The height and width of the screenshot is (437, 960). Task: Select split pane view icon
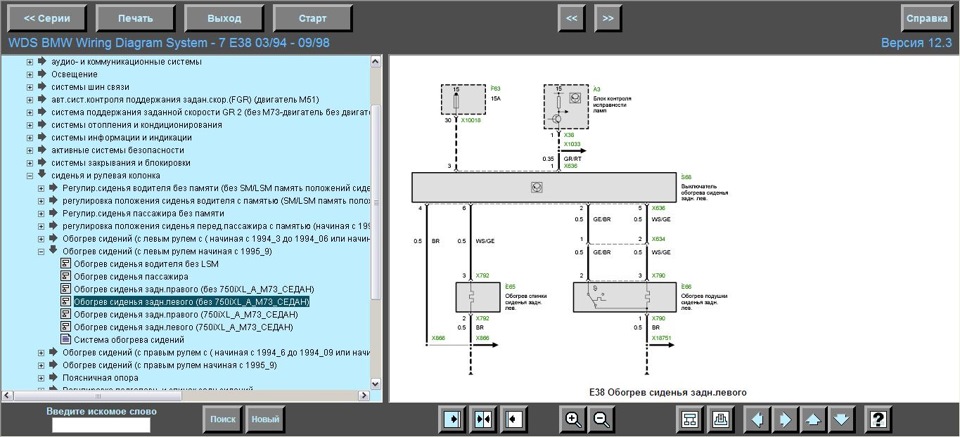tap(484, 419)
